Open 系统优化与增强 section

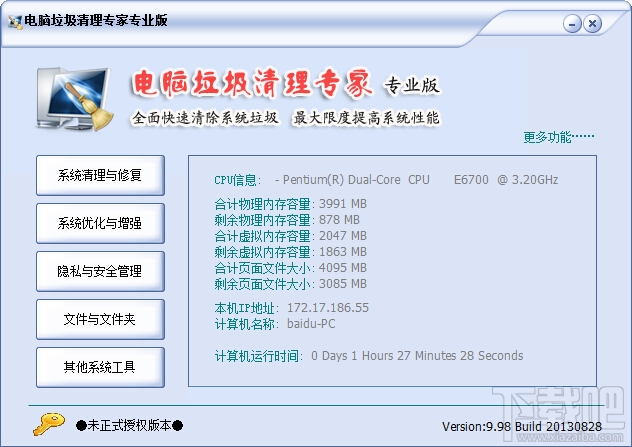tap(100, 223)
